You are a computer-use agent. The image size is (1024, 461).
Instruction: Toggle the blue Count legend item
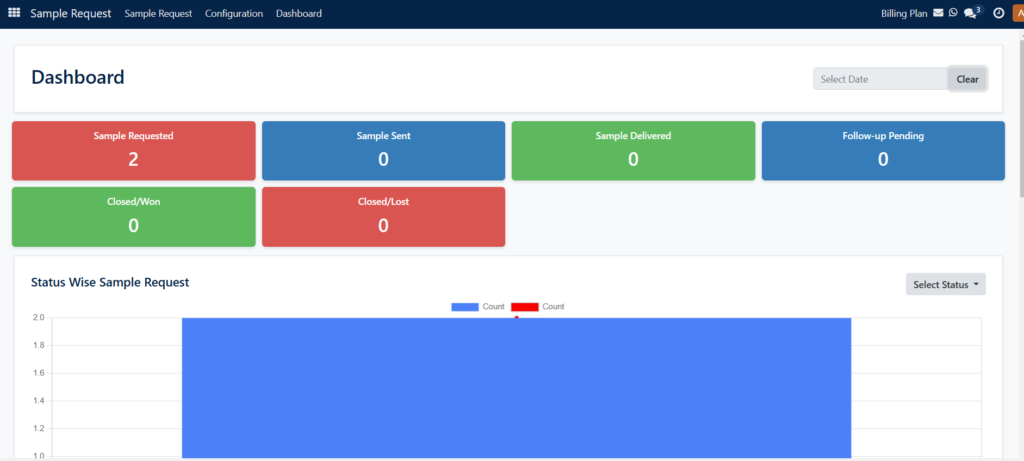coord(477,307)
